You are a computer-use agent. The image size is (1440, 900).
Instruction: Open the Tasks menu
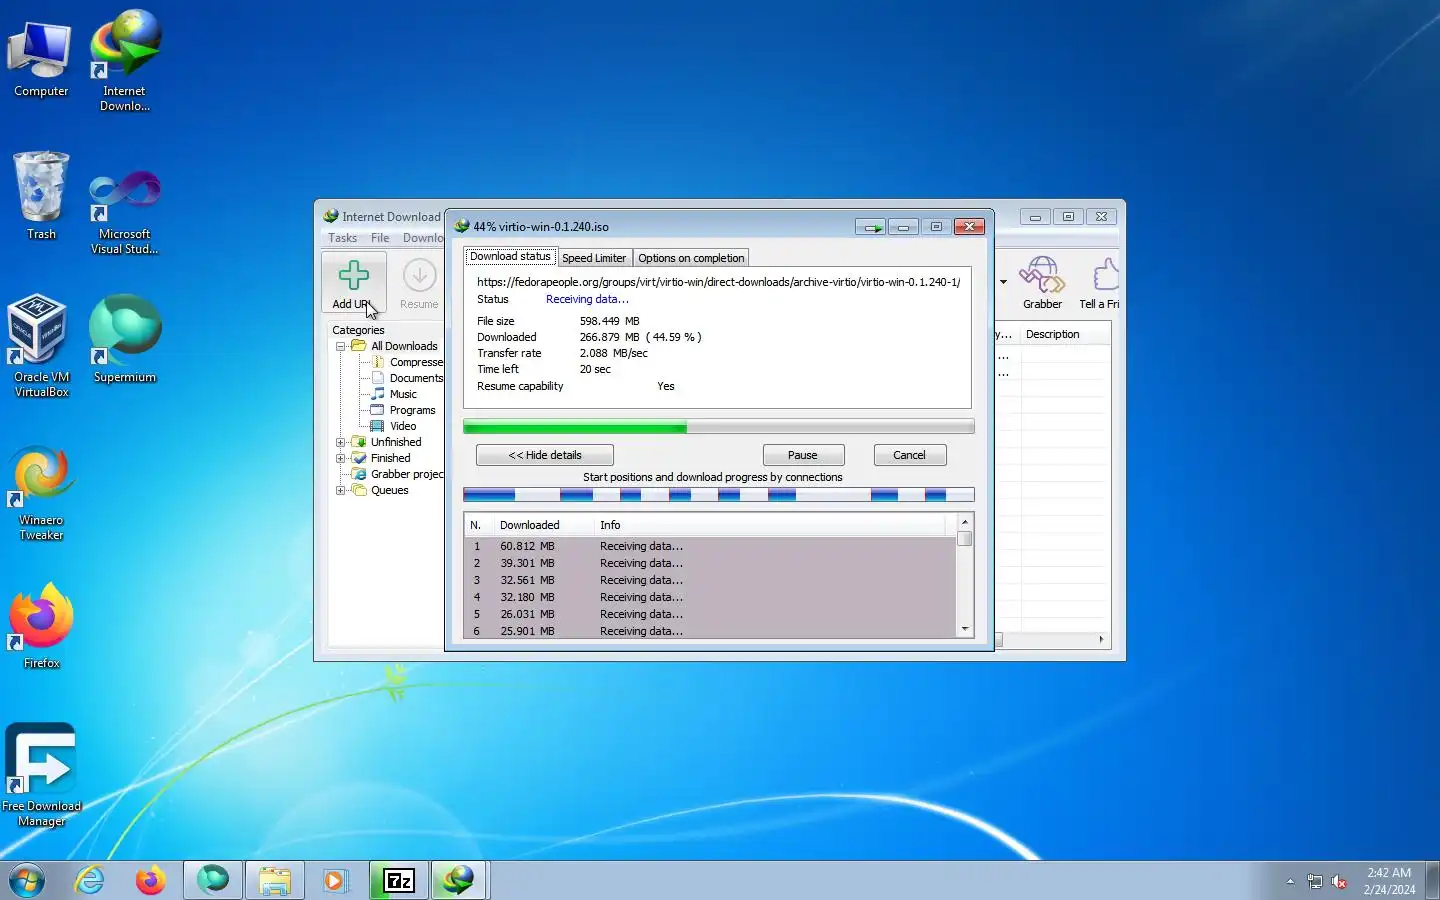342,238
